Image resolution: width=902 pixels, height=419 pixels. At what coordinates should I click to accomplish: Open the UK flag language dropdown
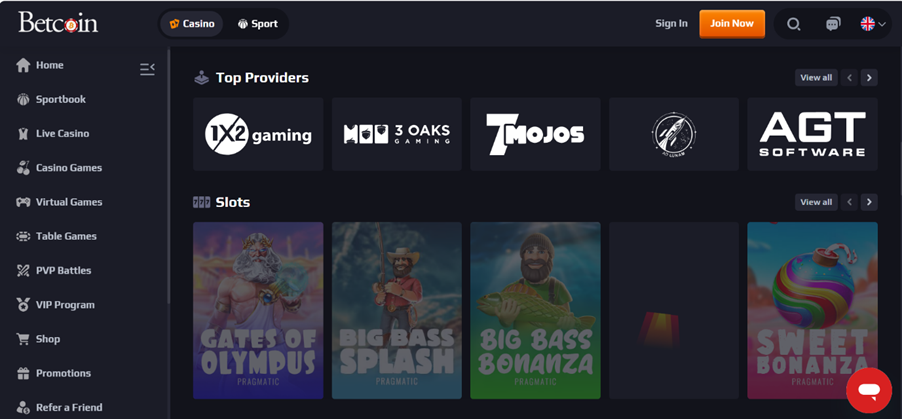(873, 24)
